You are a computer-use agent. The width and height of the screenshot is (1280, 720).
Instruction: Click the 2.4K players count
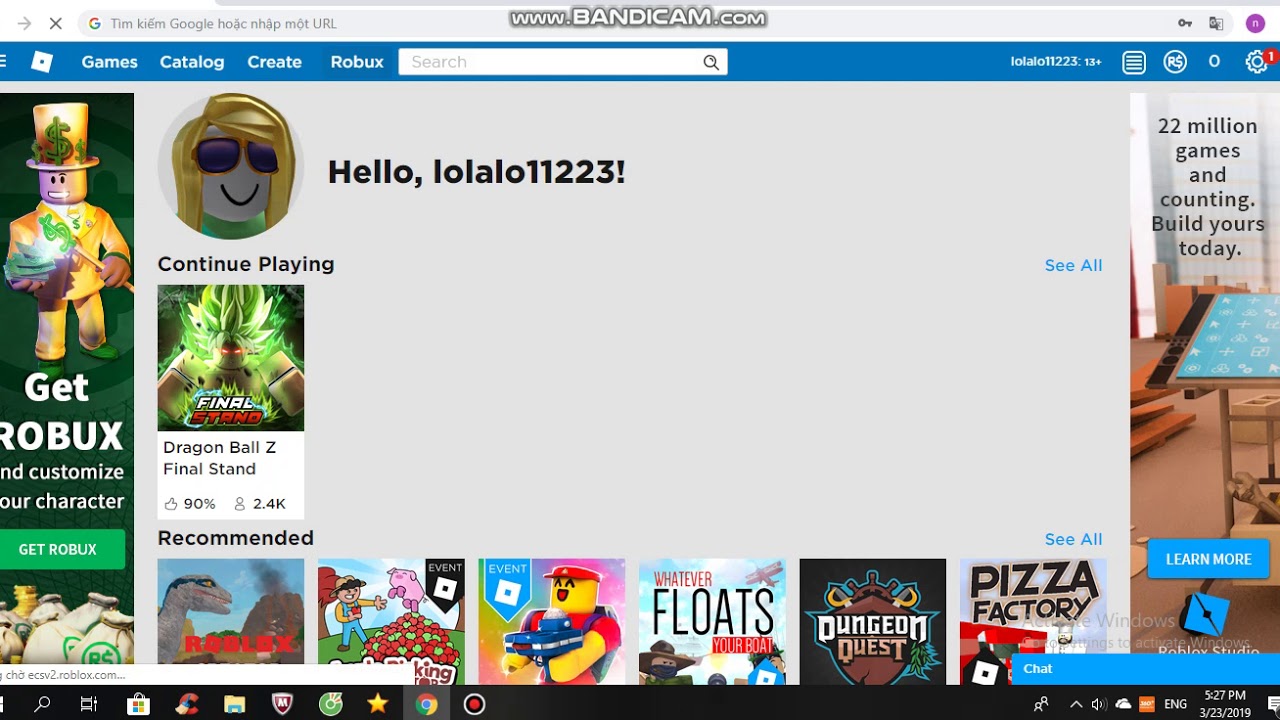pyautogui.click(x=260, y=504)
